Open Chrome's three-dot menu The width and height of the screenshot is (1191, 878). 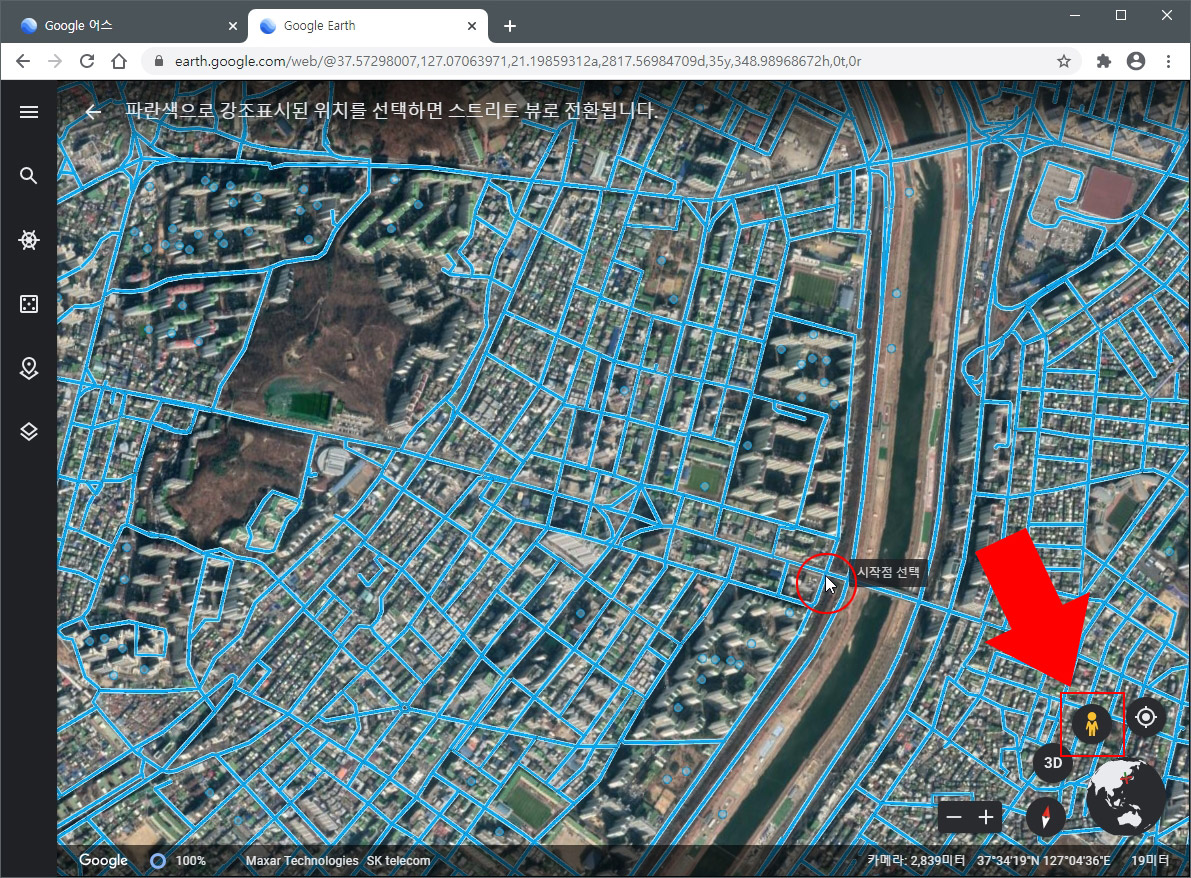click(1168, 61)
